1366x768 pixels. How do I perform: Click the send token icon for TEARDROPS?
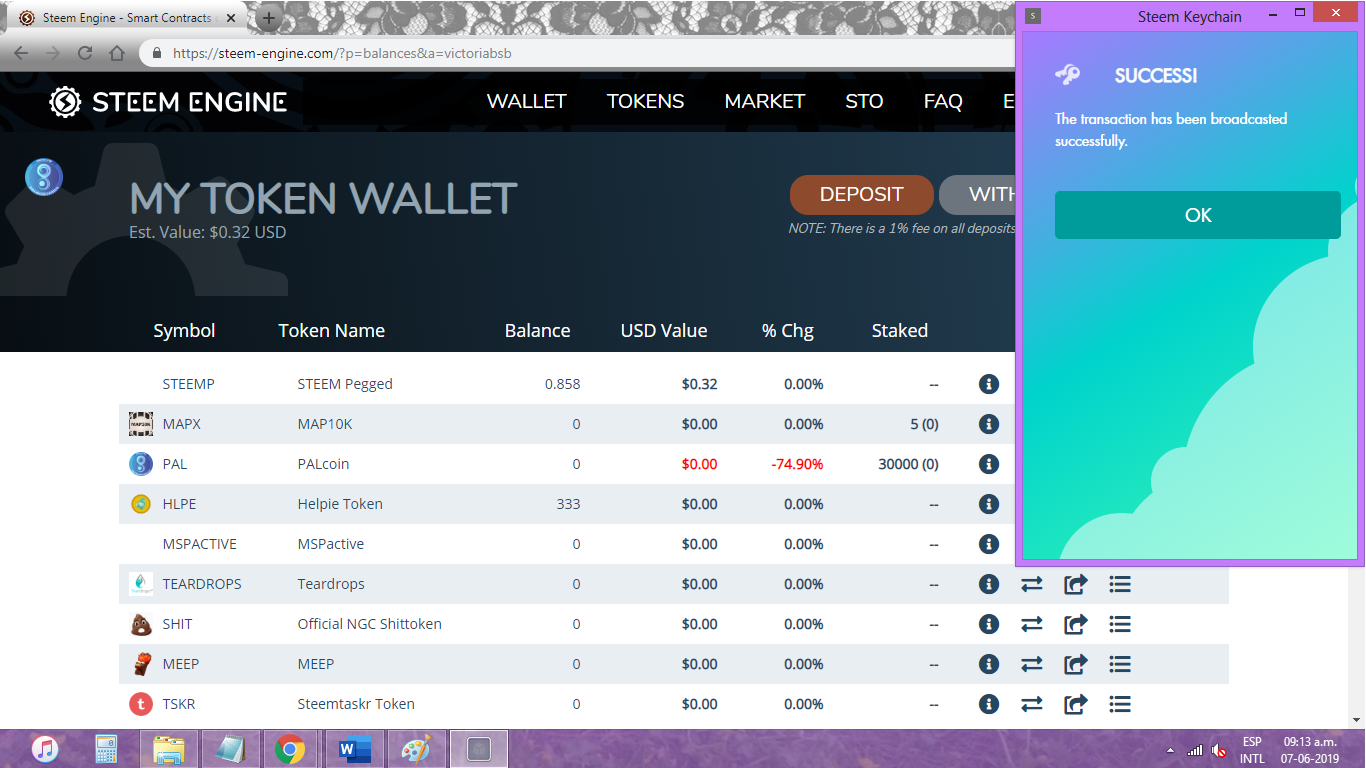click(x=1076, y=584)
